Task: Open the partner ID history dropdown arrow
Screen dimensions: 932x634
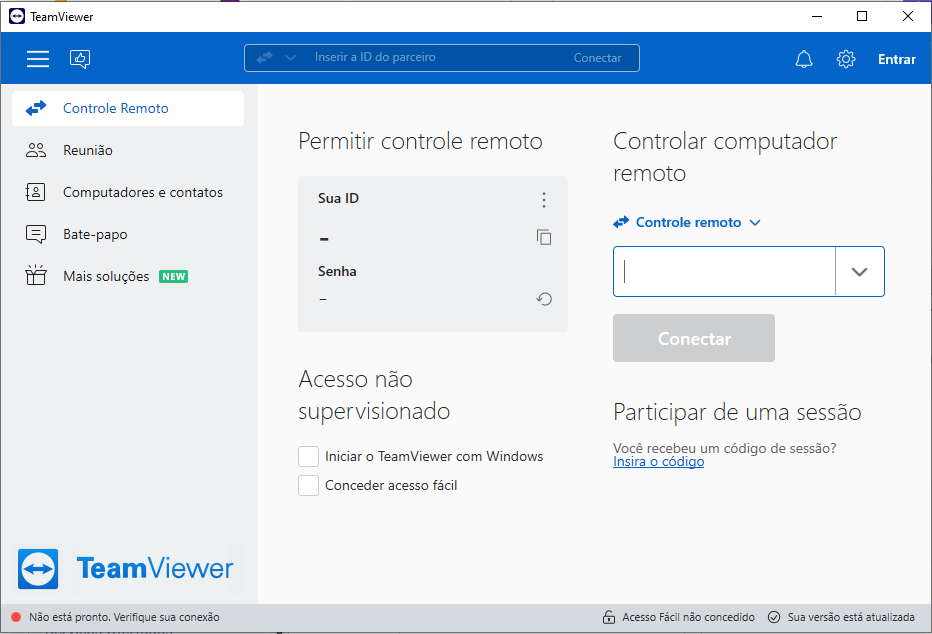Action: pyautogui.click(x=859, y=272)
